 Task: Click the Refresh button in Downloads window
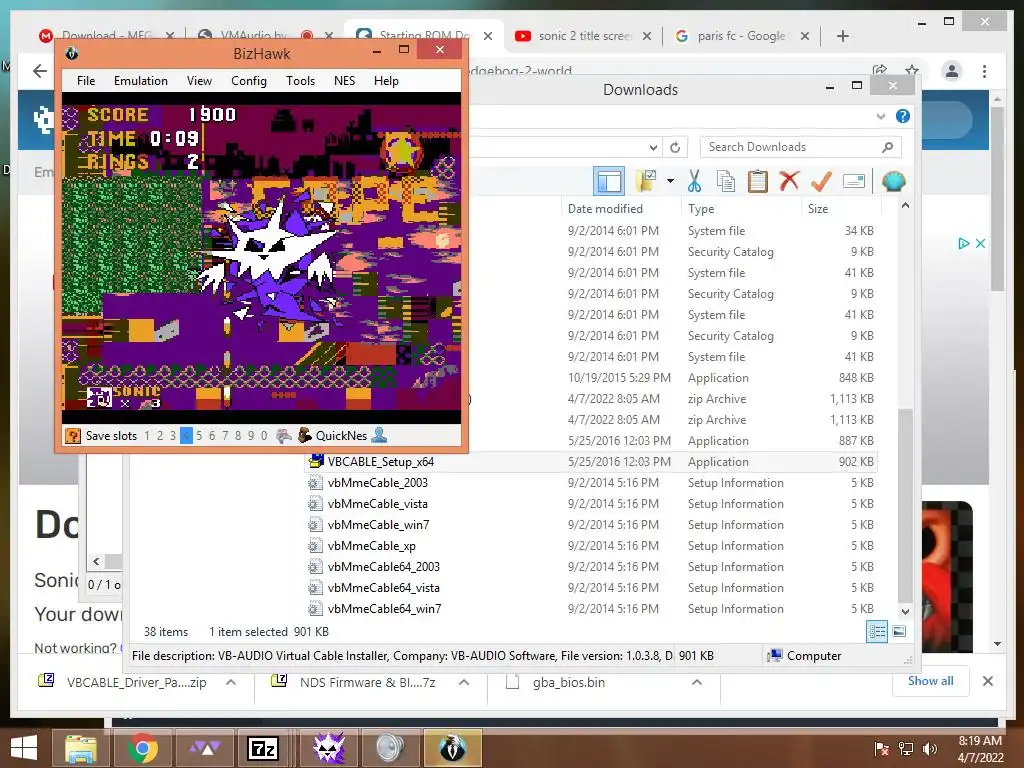tap(675, 148)
